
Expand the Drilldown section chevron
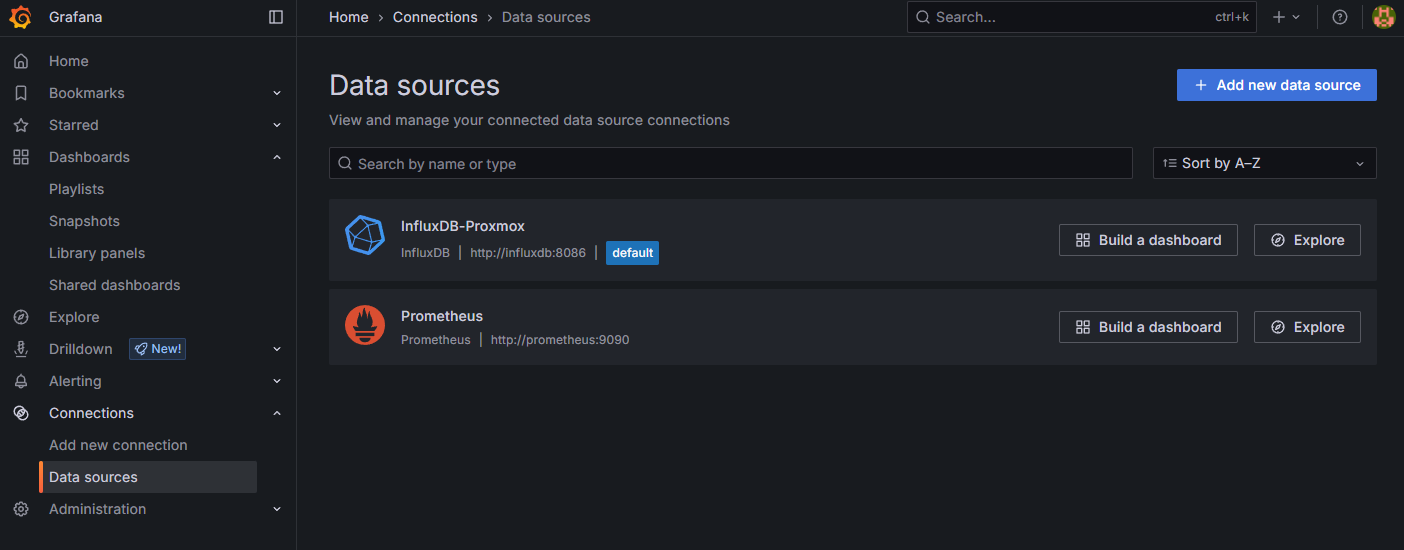click(x=277, y=349)
